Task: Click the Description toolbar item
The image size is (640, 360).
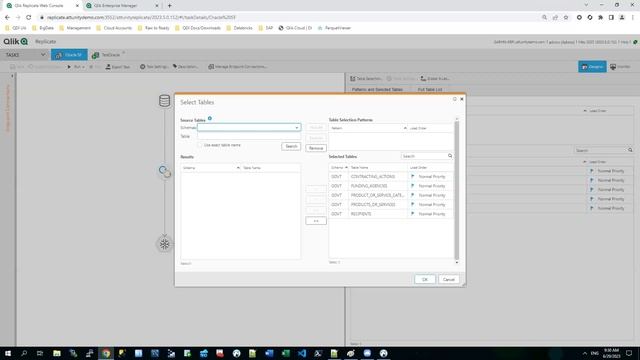Action: click(185, 67)
